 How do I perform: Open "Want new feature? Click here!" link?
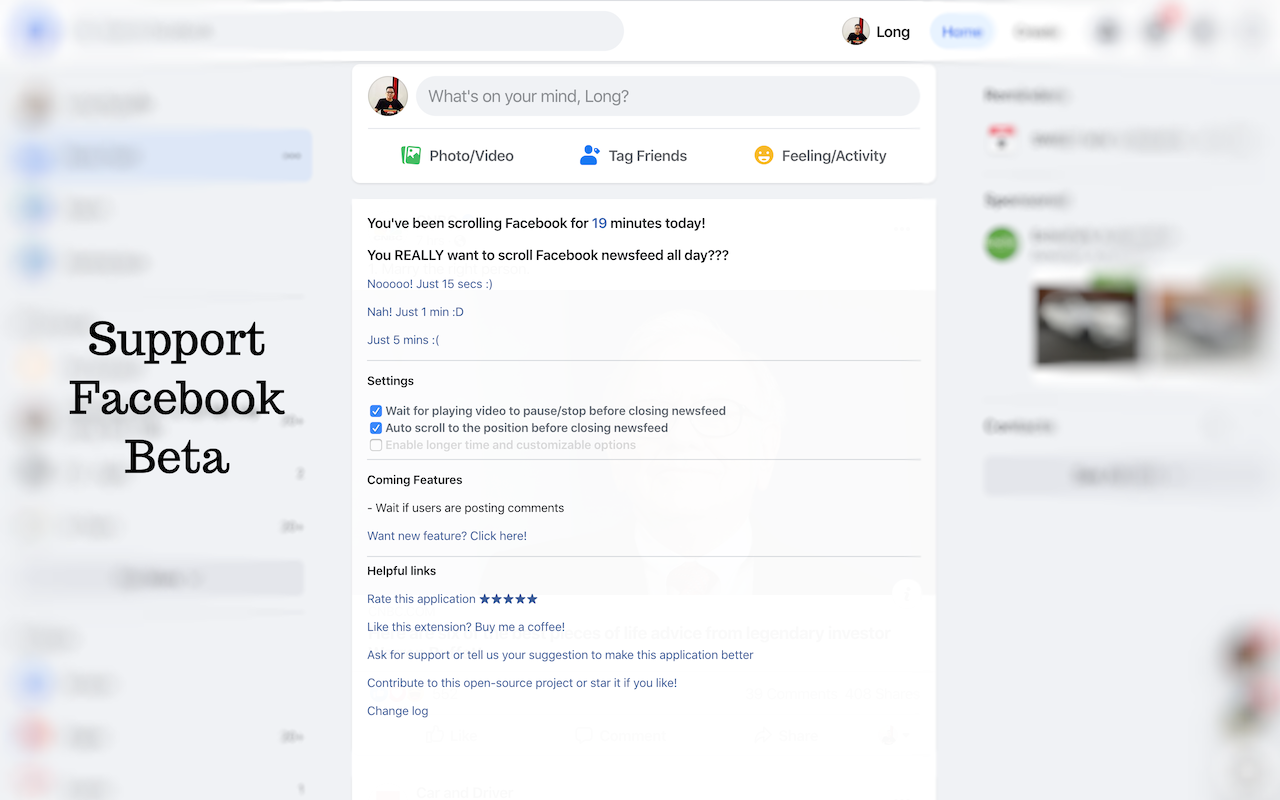pyautogui.click(x=447, y=536)
